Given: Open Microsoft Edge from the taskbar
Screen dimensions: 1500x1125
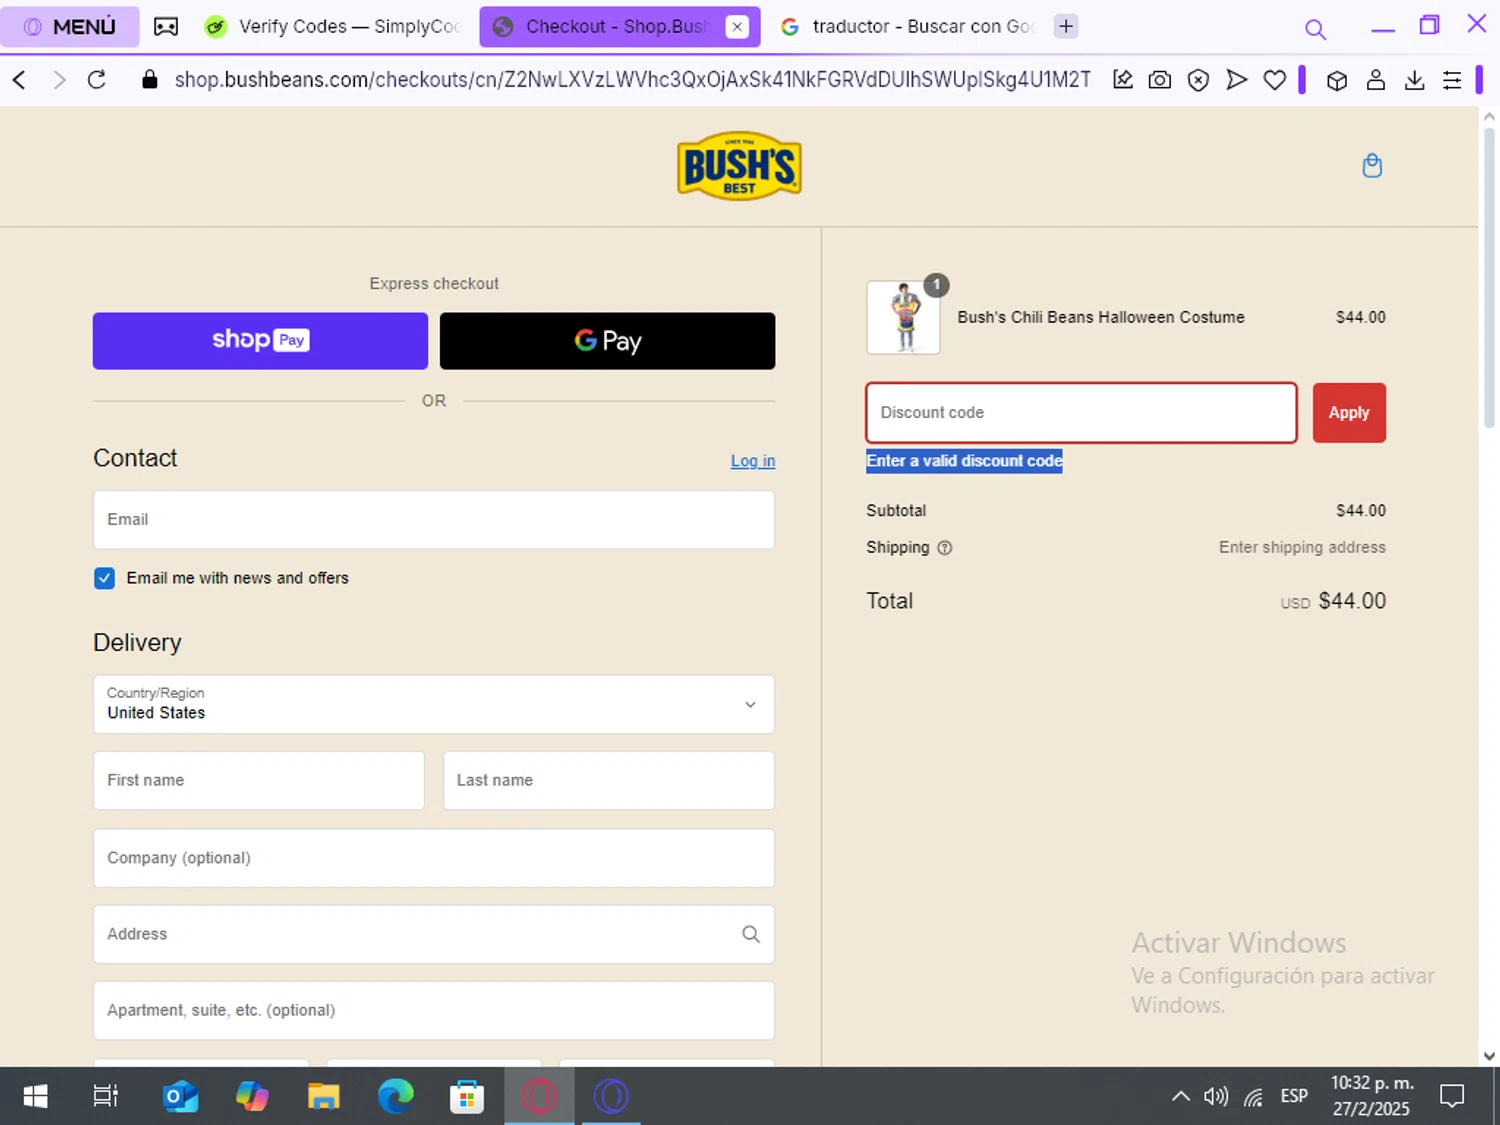Looking at the screenshot, I should pos(395,1096).
